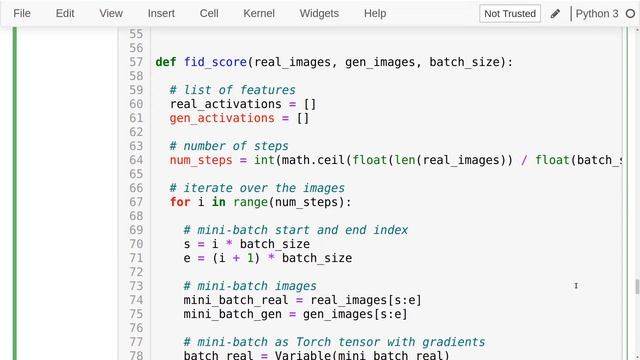Click 'mini_batch_real = real_images[s:e]' line
This screenshot has width=640, height=360.
(x=302, y=300)
